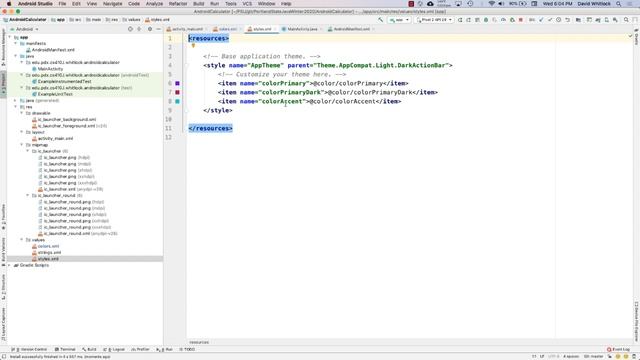Viewport: 640px width, 360px height.
Task: Open the app run configuration dropdown
Action: tap(399, 20)
